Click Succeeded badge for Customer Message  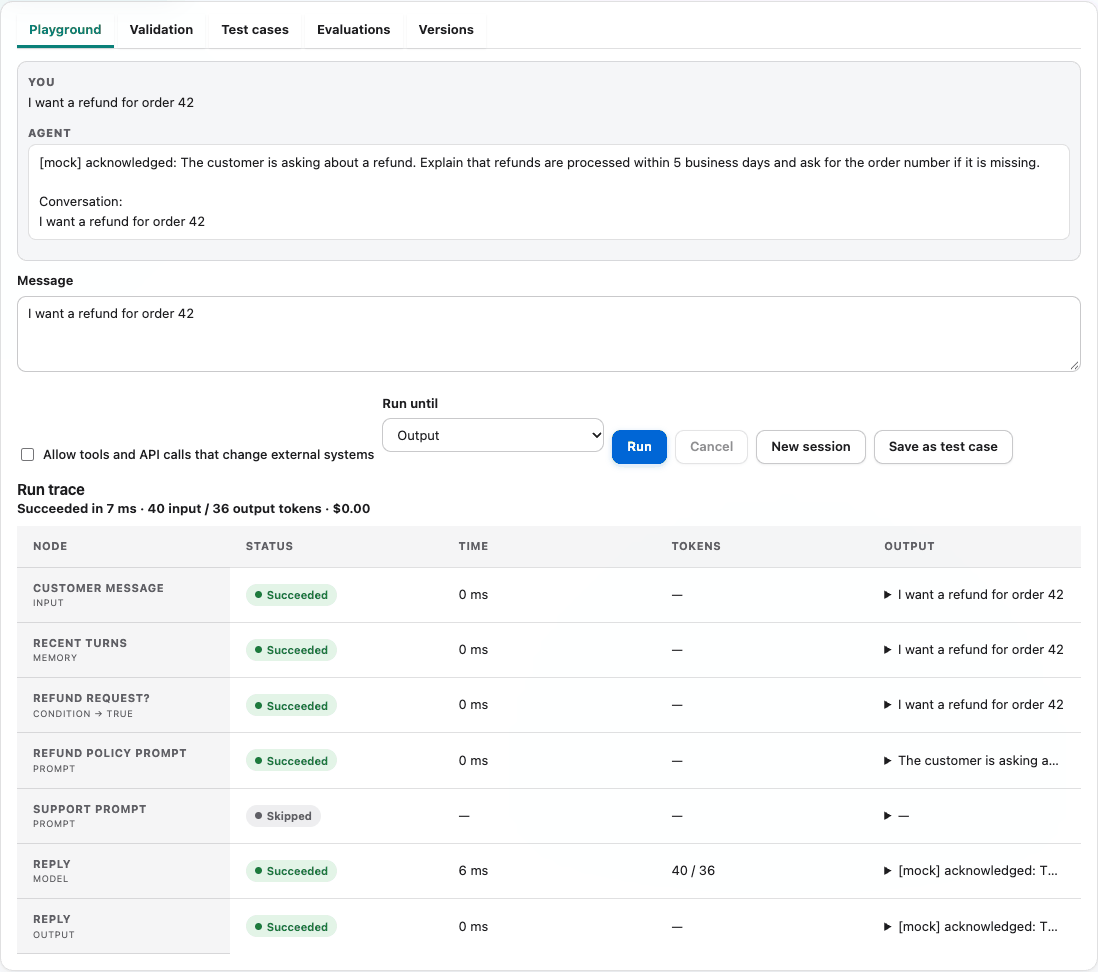coord(291,595)
